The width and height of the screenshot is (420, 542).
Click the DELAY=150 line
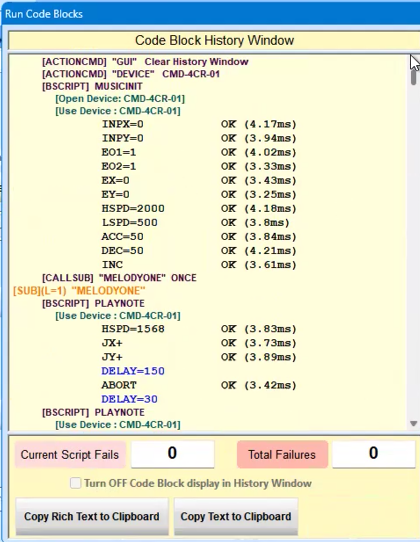click(133, 371)
